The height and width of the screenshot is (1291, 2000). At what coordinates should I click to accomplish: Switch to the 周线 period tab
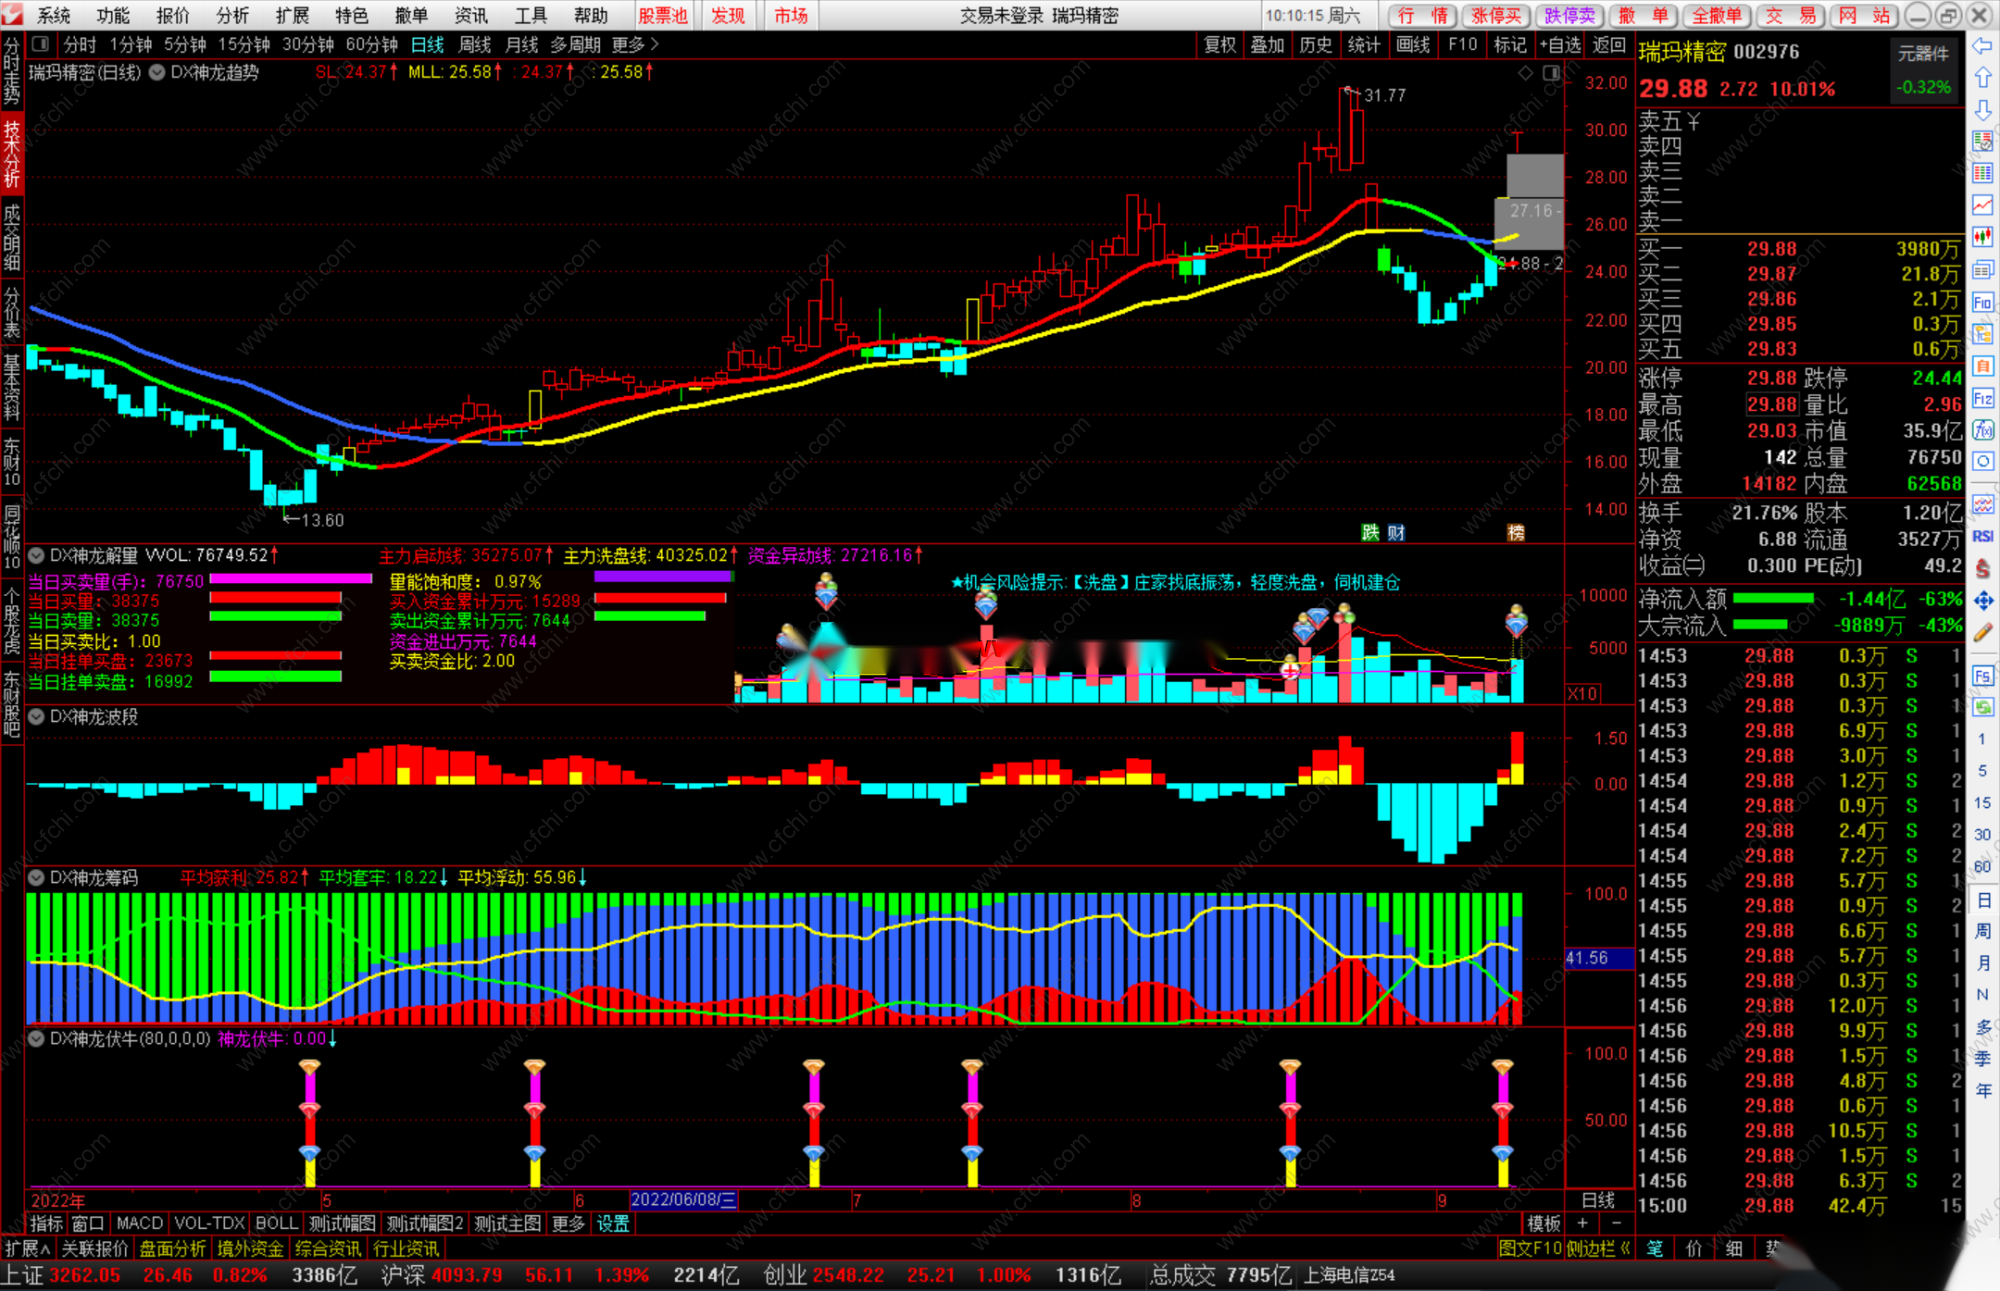(x=474, y=44)
